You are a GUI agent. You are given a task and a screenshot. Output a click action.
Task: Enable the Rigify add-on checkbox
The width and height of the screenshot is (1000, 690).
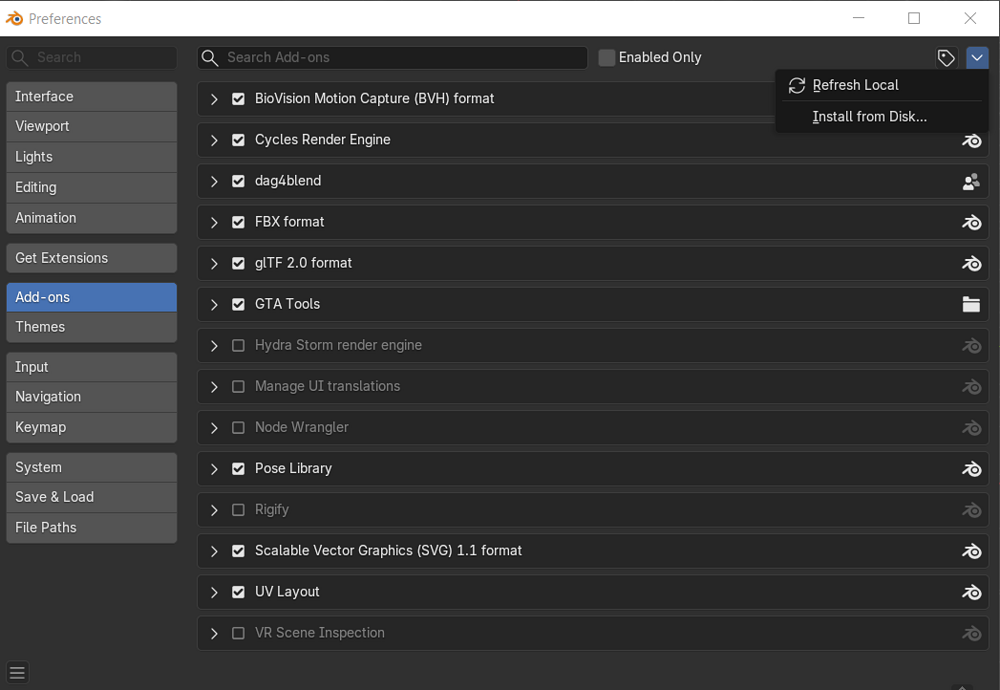pyautogui.click(x=238, y=510)
